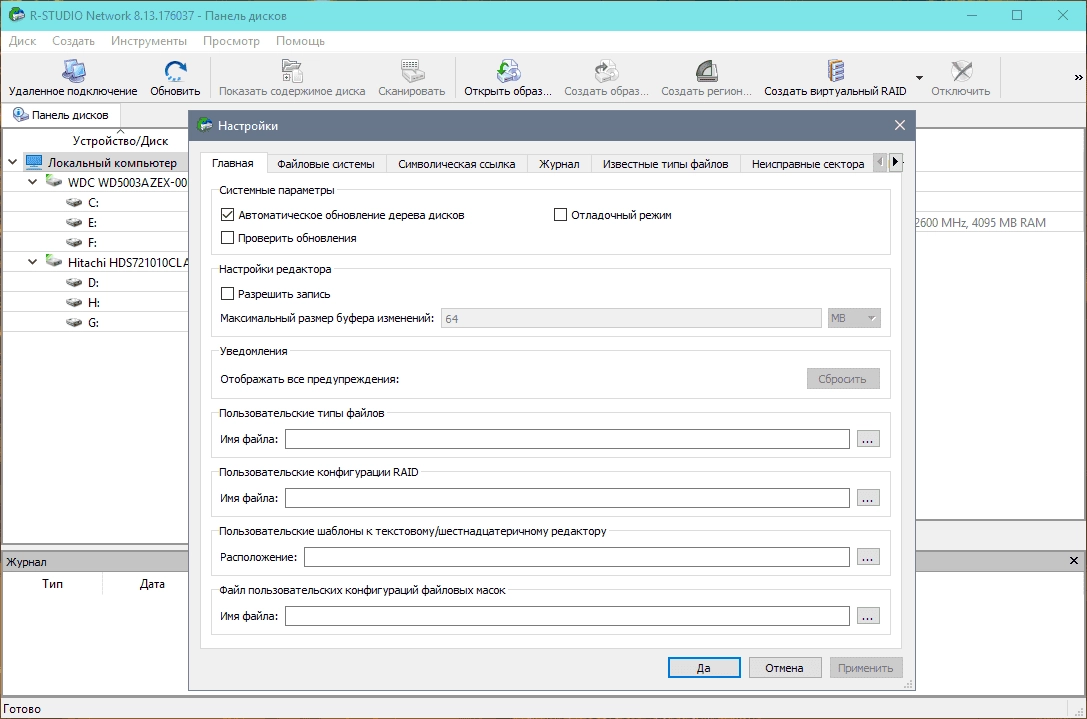The image size is (1087, 719).
Task: Open the Remote connection tool (Удаленное подключение)
Action: click(73, 78)
